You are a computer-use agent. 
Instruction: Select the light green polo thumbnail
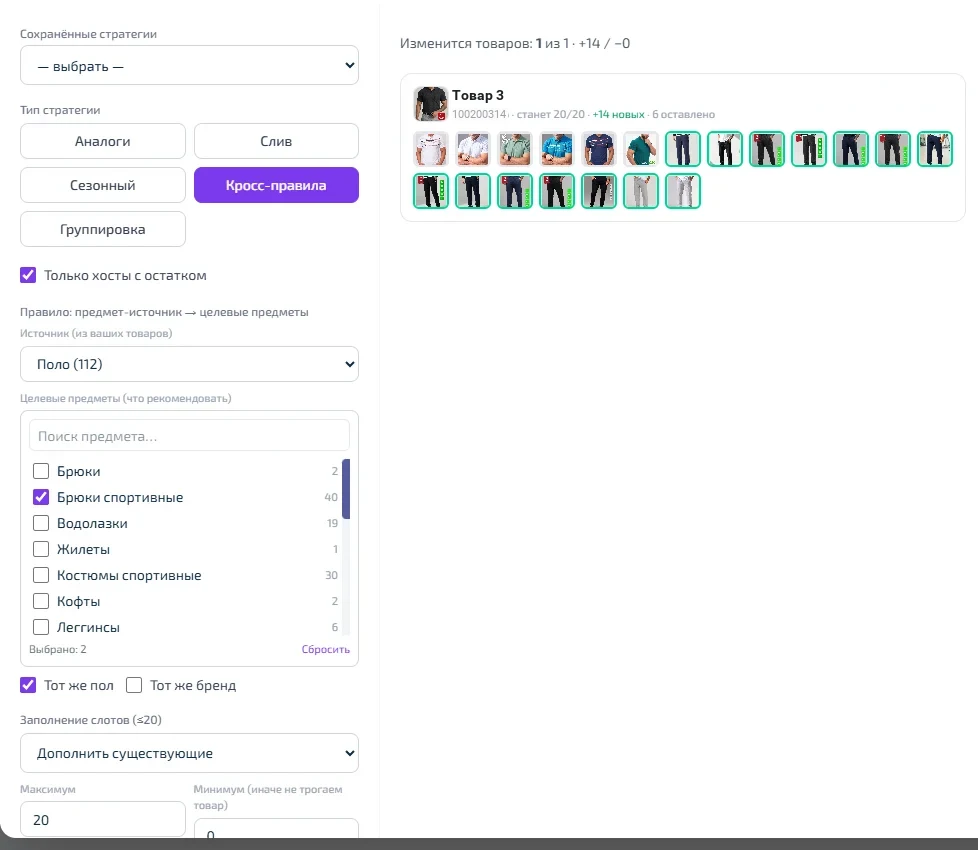coord(515,149)
